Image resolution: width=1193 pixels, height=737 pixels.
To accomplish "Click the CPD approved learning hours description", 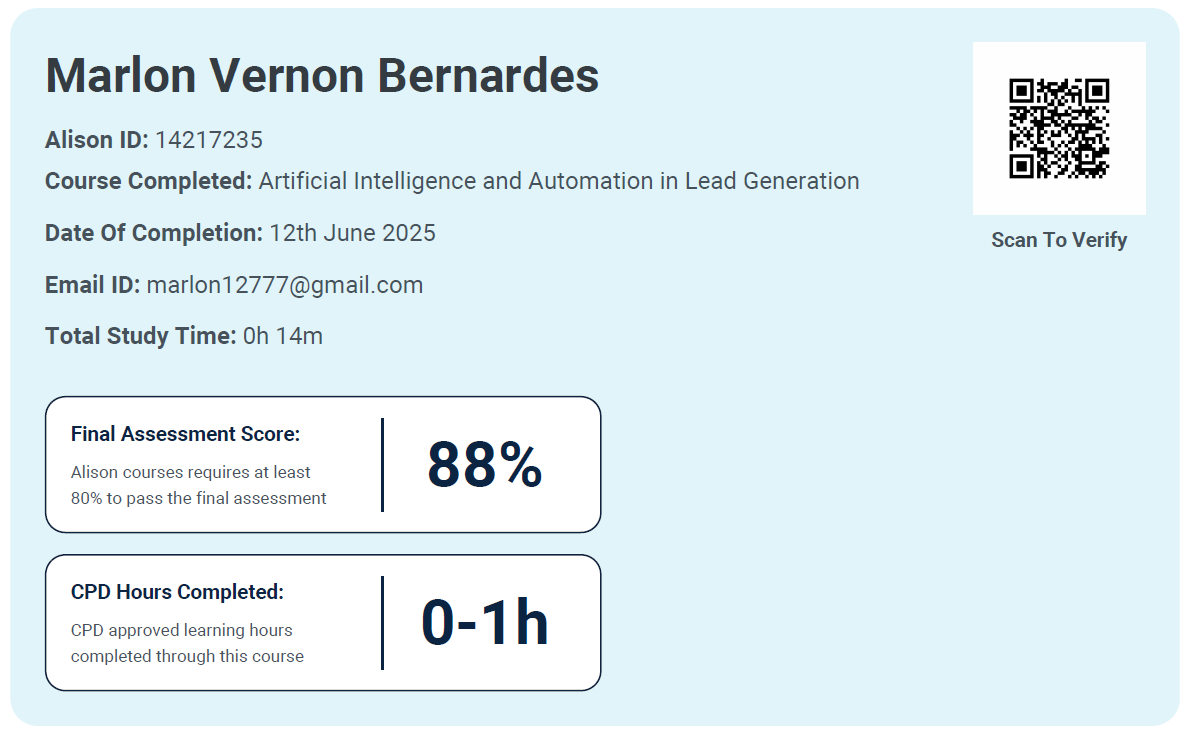I will coord(187,643).
